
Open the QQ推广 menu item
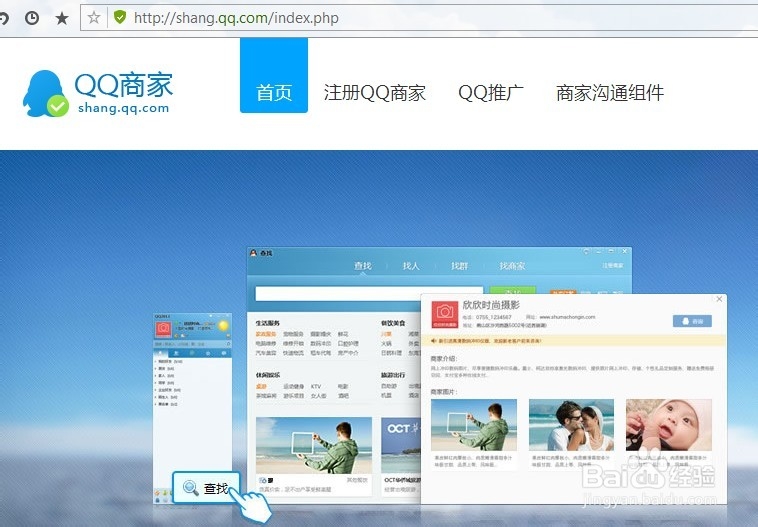point(491,93)
